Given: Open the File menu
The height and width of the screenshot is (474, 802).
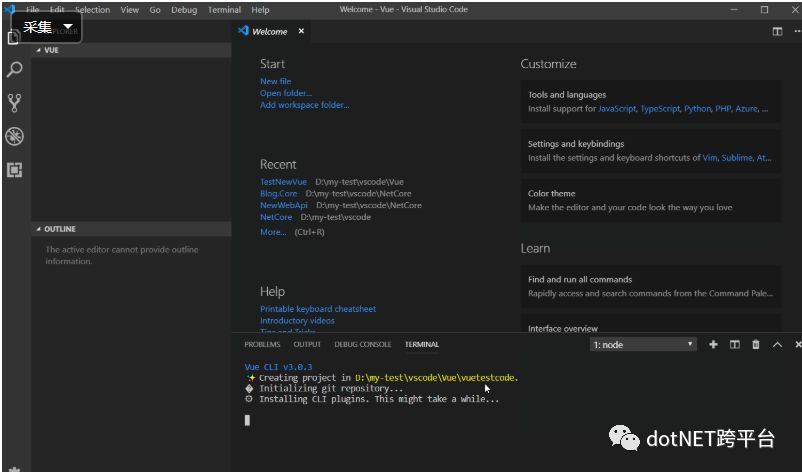Looking at the screenshot, I should (x=32, y=10).
